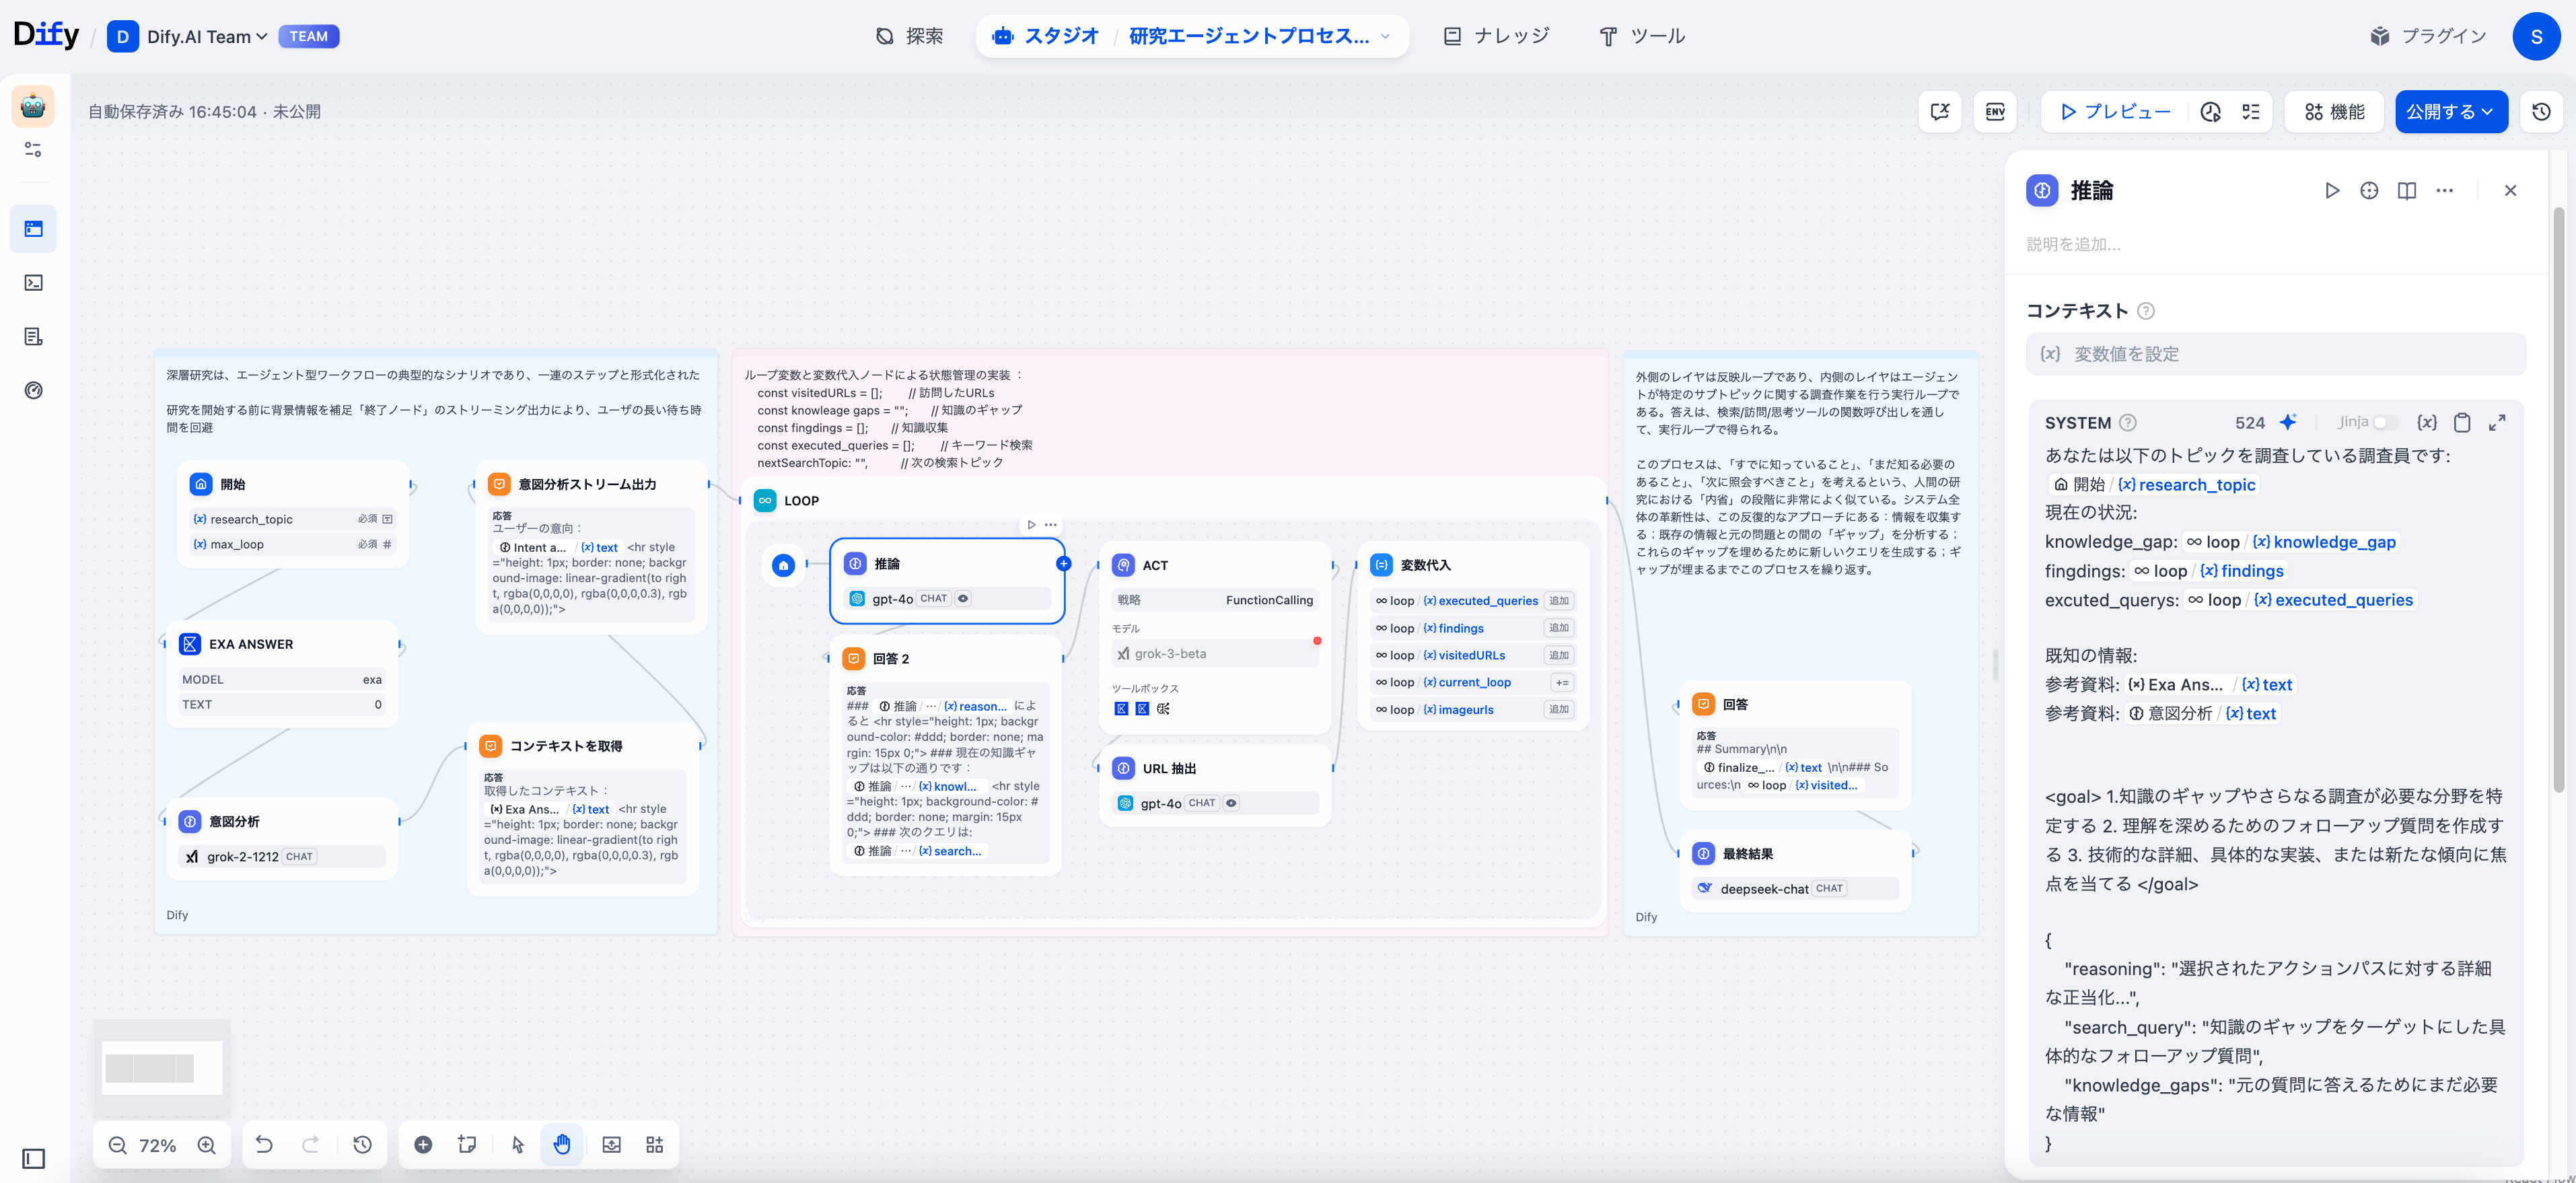
Task: Switch to the ツール tab
Action: (1641, 36)
